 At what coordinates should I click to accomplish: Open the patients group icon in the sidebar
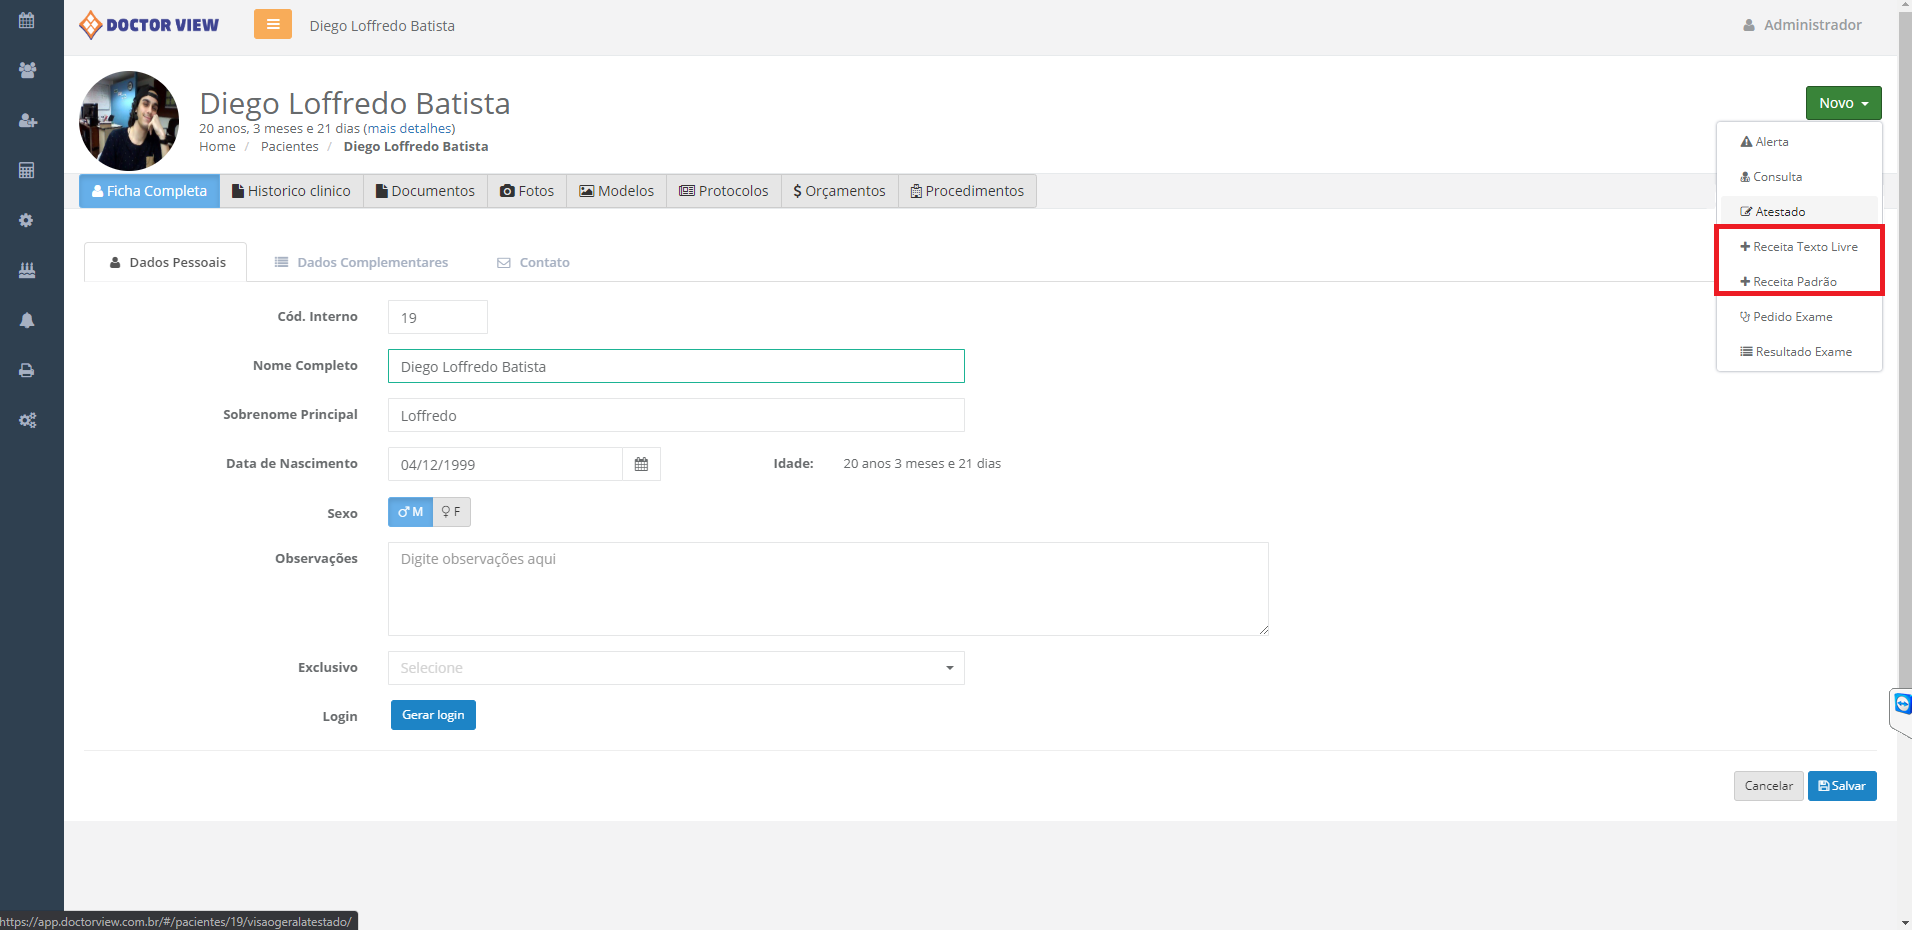pos(27,71)
